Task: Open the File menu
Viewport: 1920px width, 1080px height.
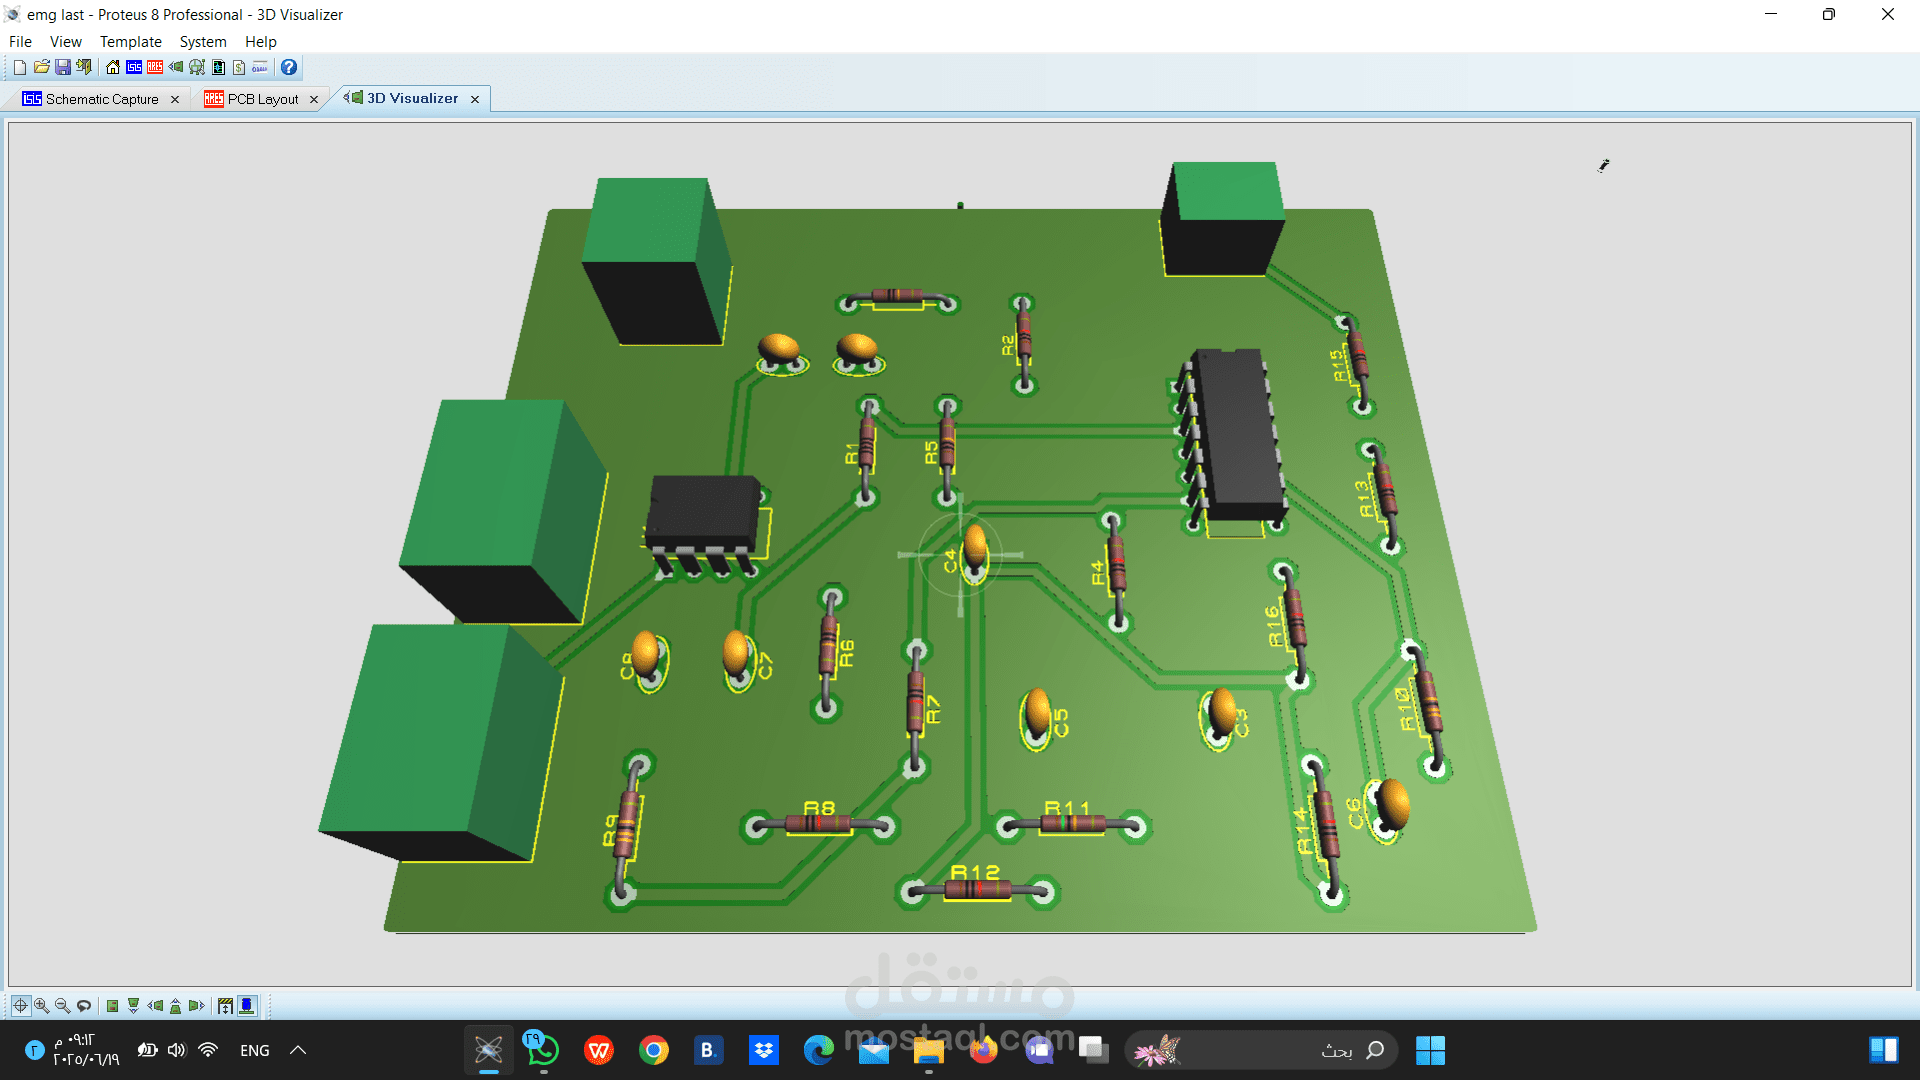Action: click(x=20, y=42)
